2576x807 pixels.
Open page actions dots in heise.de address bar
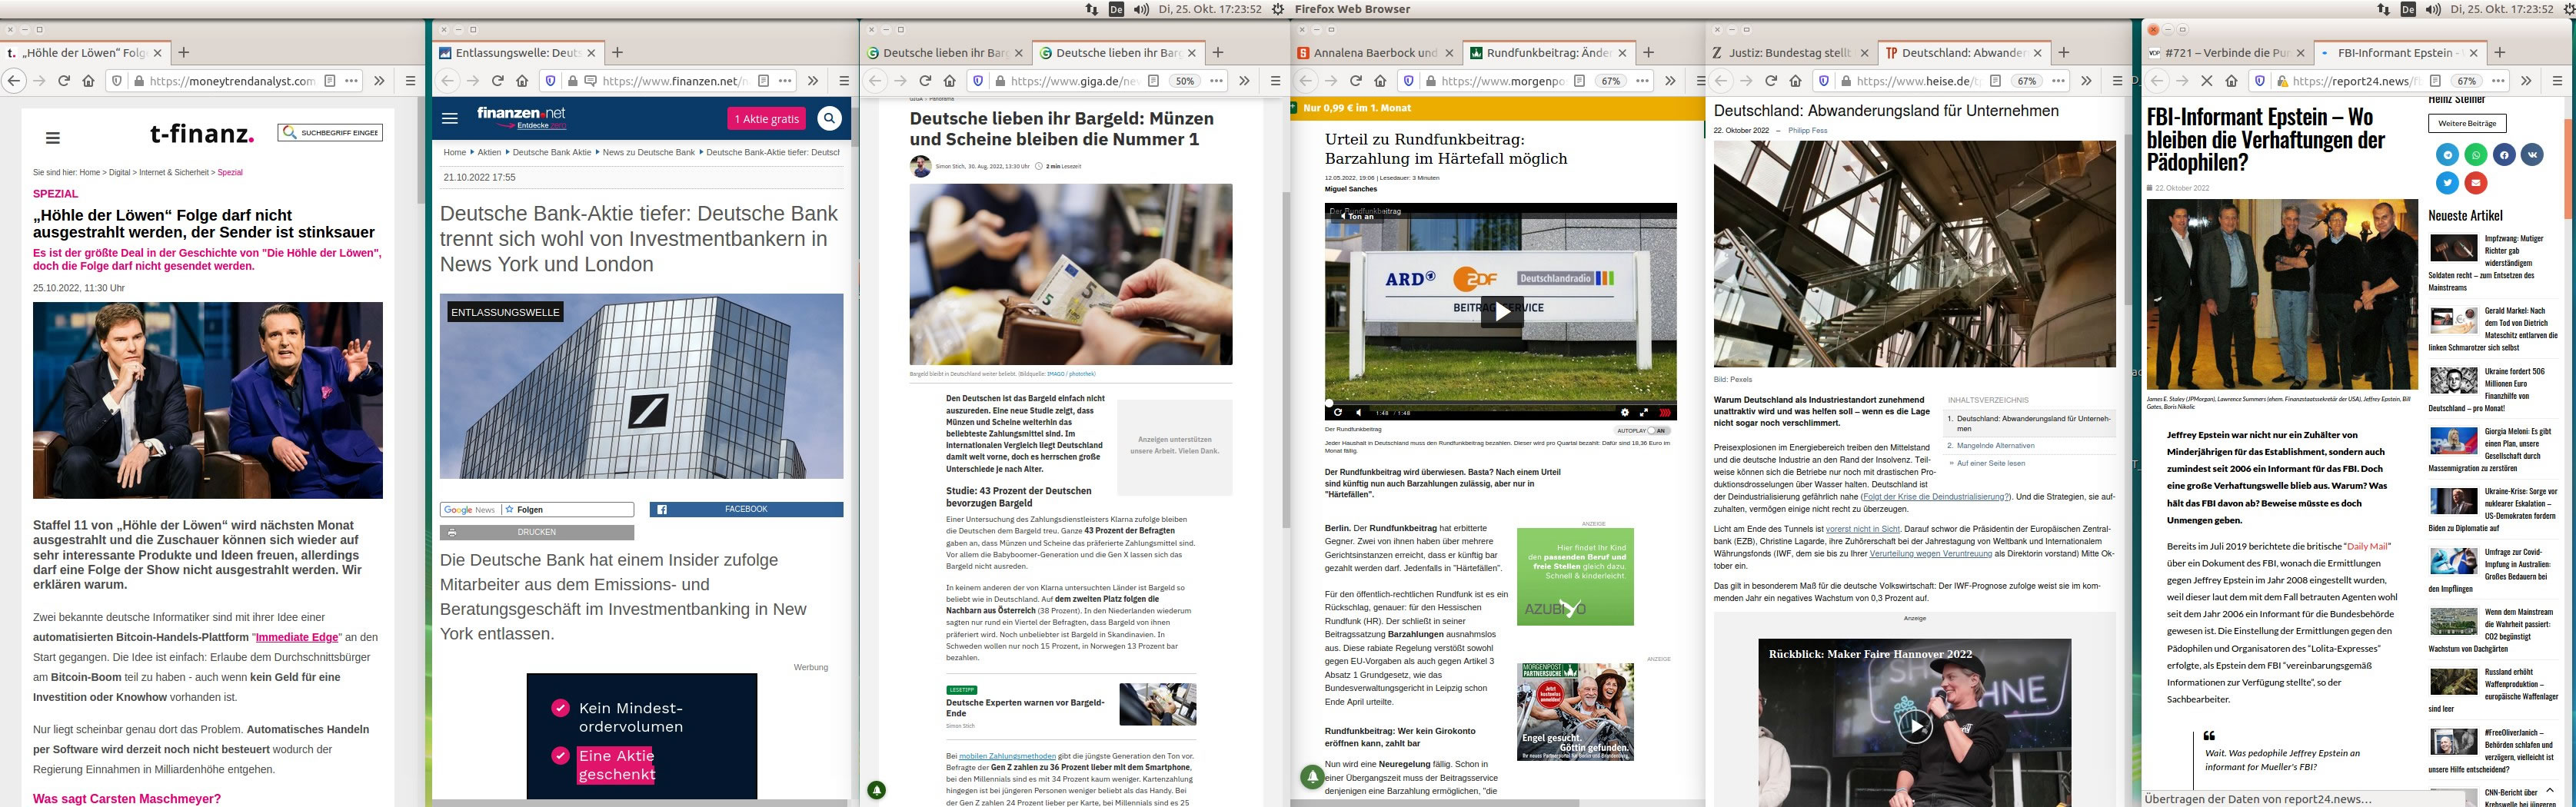tap(2058, 81)
